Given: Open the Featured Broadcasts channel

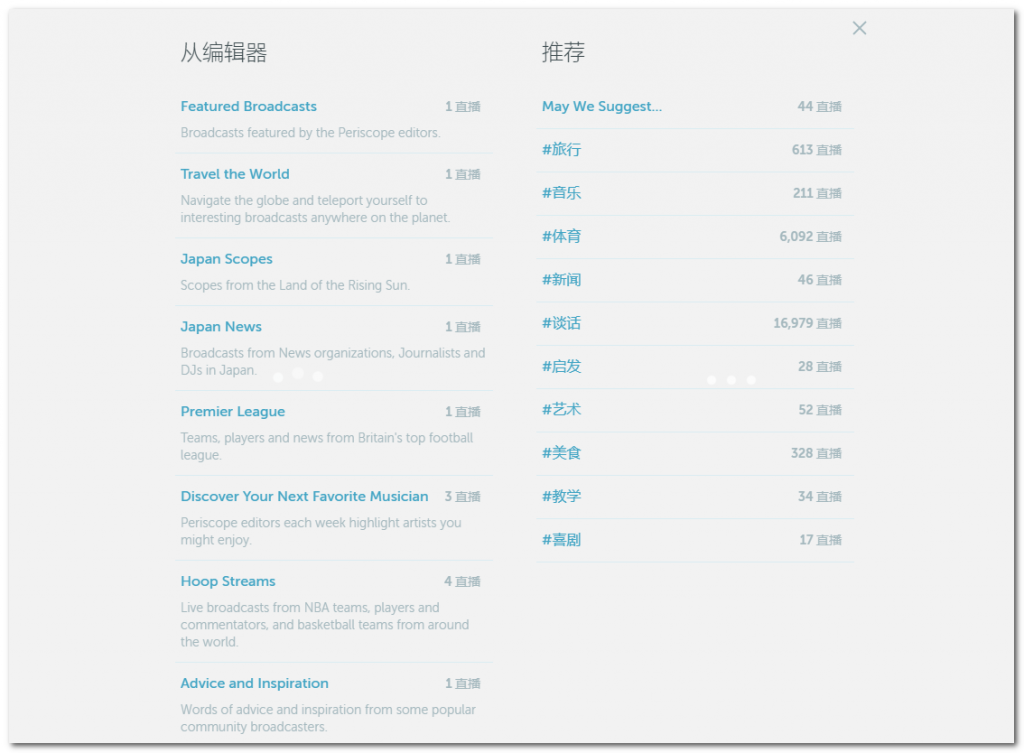Looking at the screenshot, I should click(248, 106).
